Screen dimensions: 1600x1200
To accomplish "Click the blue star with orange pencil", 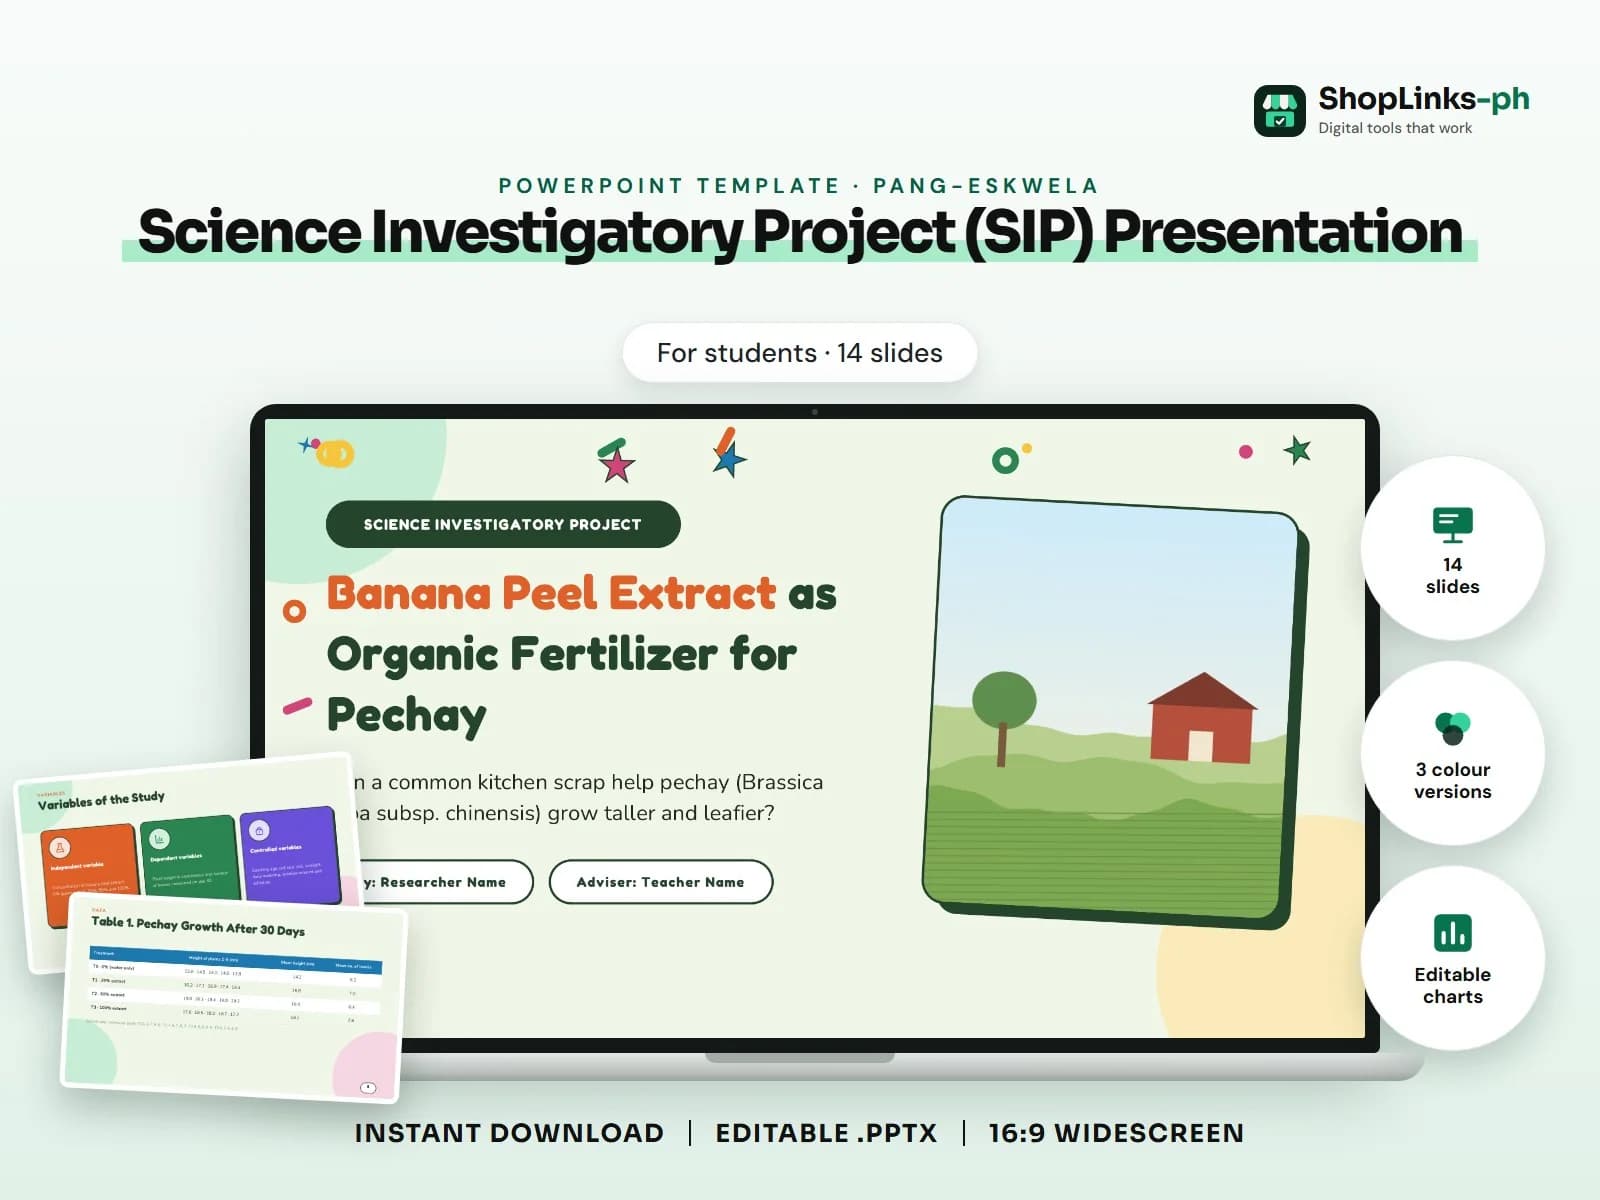I will tap(729, 453).
